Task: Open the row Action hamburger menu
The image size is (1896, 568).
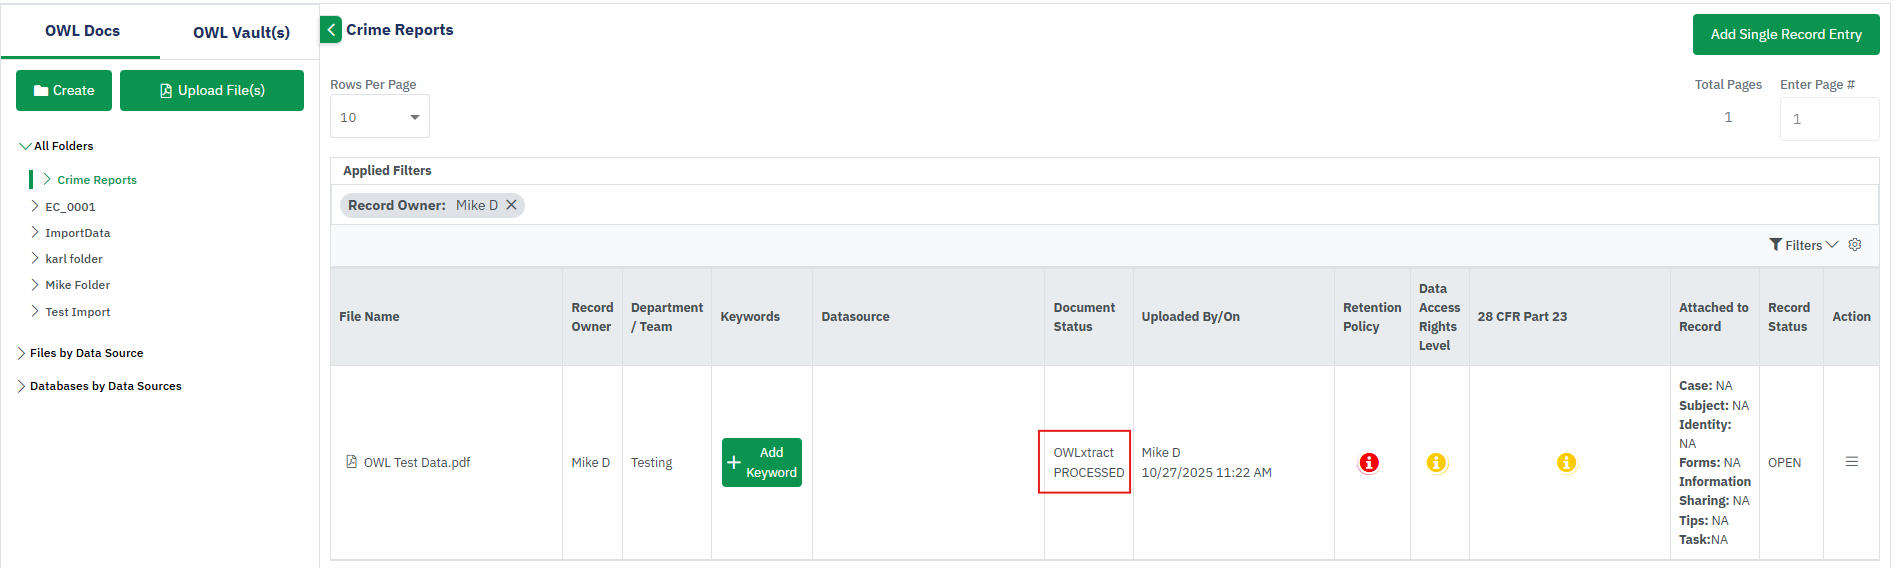Action: [1851, 462]
